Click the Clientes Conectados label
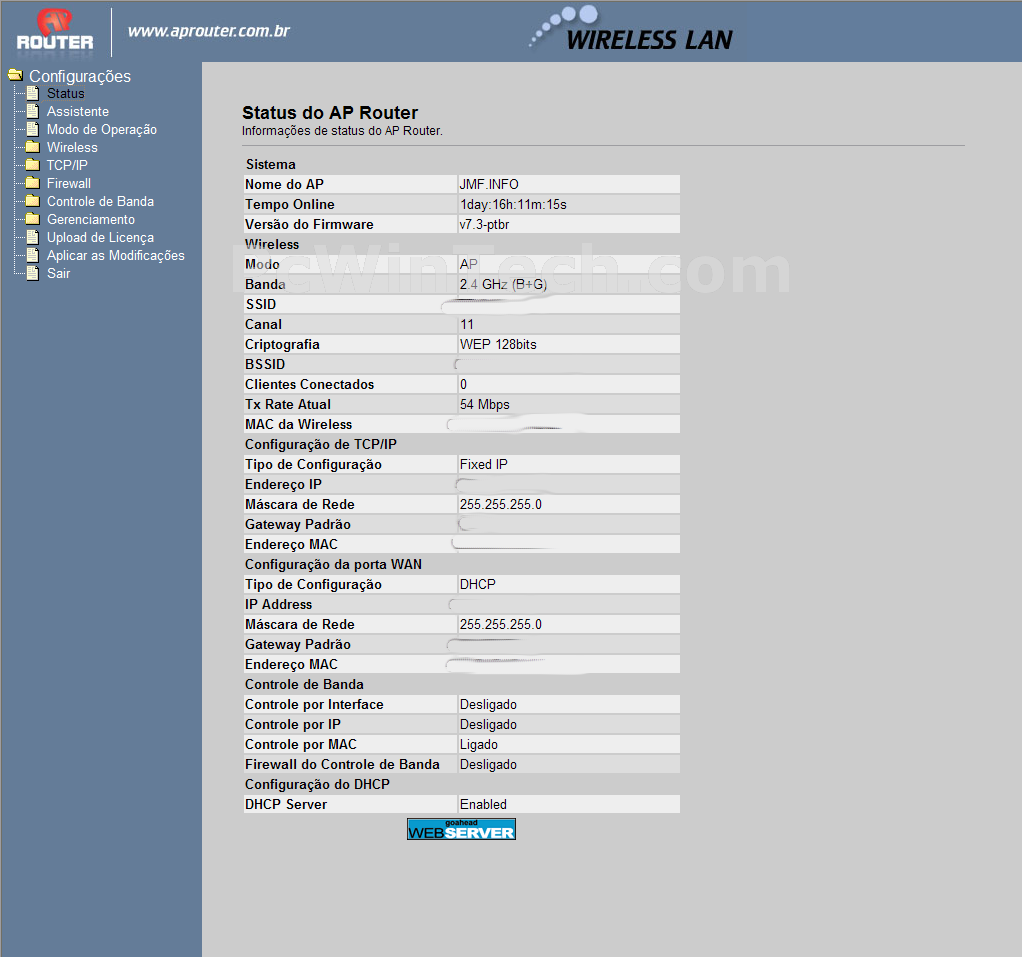The image size is (1022, 957). [310, 385]
